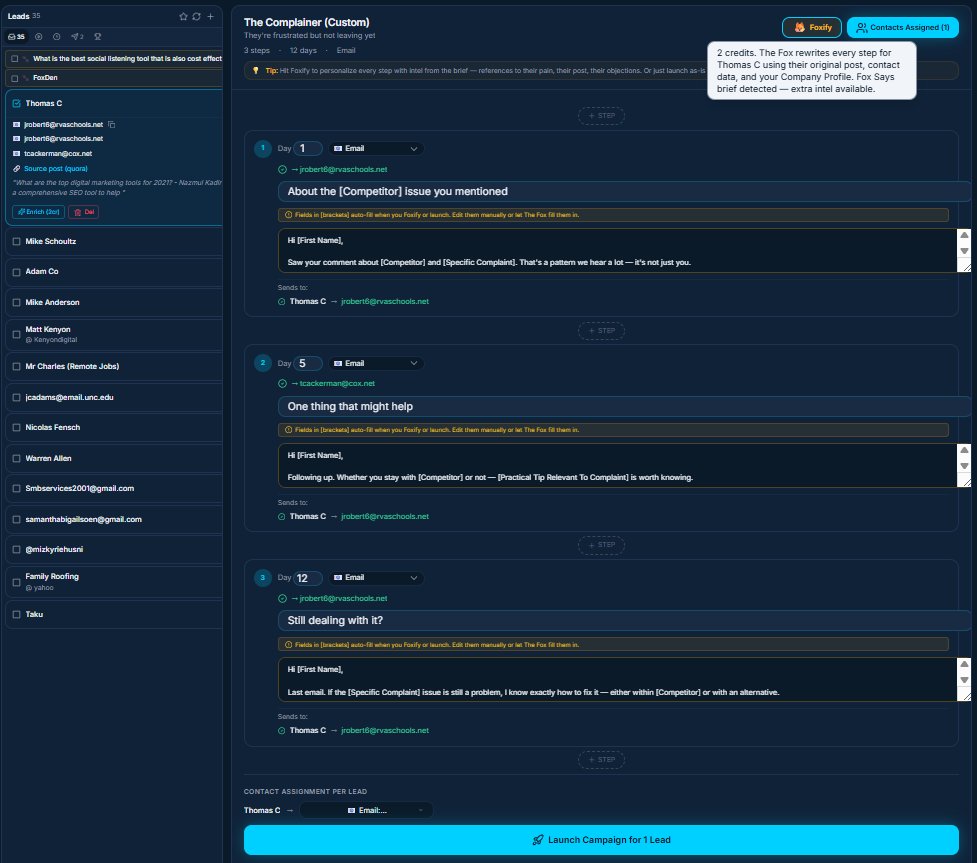Click the star icon in the Leads header
Image resolution: width=977 pixels, height=863 pixels.
pos(184,16)
